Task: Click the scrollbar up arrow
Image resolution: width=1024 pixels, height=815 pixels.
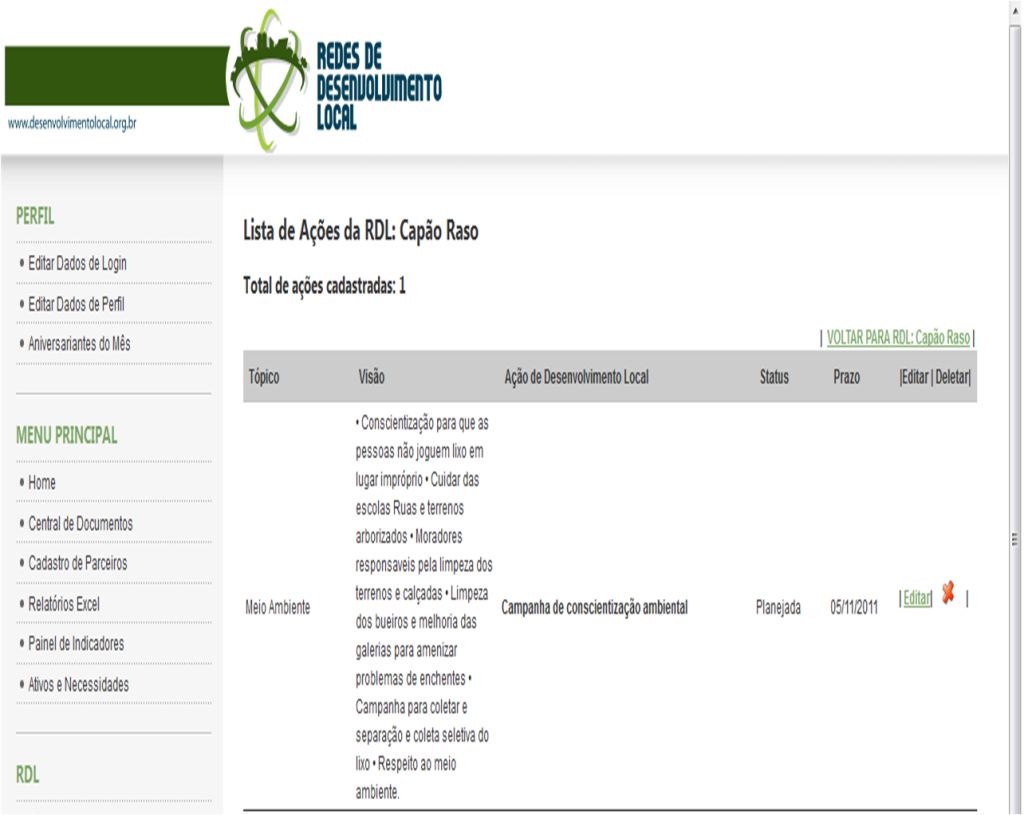Action: [1016, 11]
